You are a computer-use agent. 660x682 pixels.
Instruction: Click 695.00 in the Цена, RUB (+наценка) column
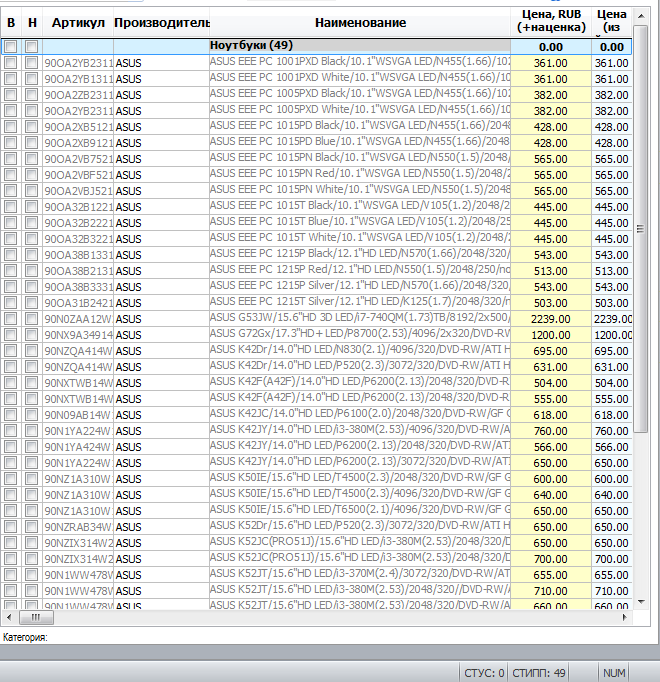pyautogui.click(x=551, y=351)
